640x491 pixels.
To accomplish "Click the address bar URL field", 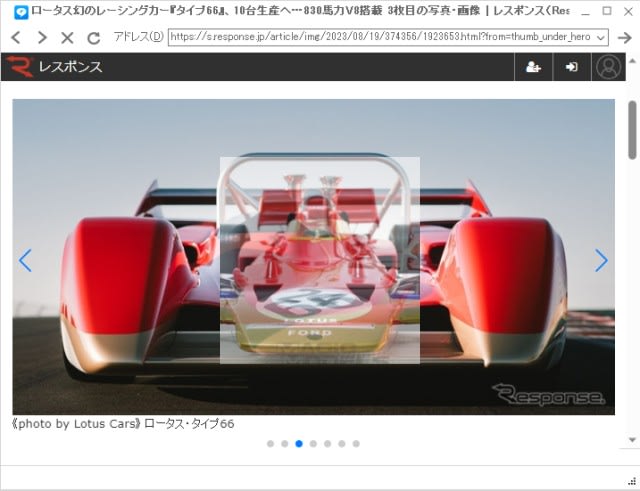I will point(381,37).
